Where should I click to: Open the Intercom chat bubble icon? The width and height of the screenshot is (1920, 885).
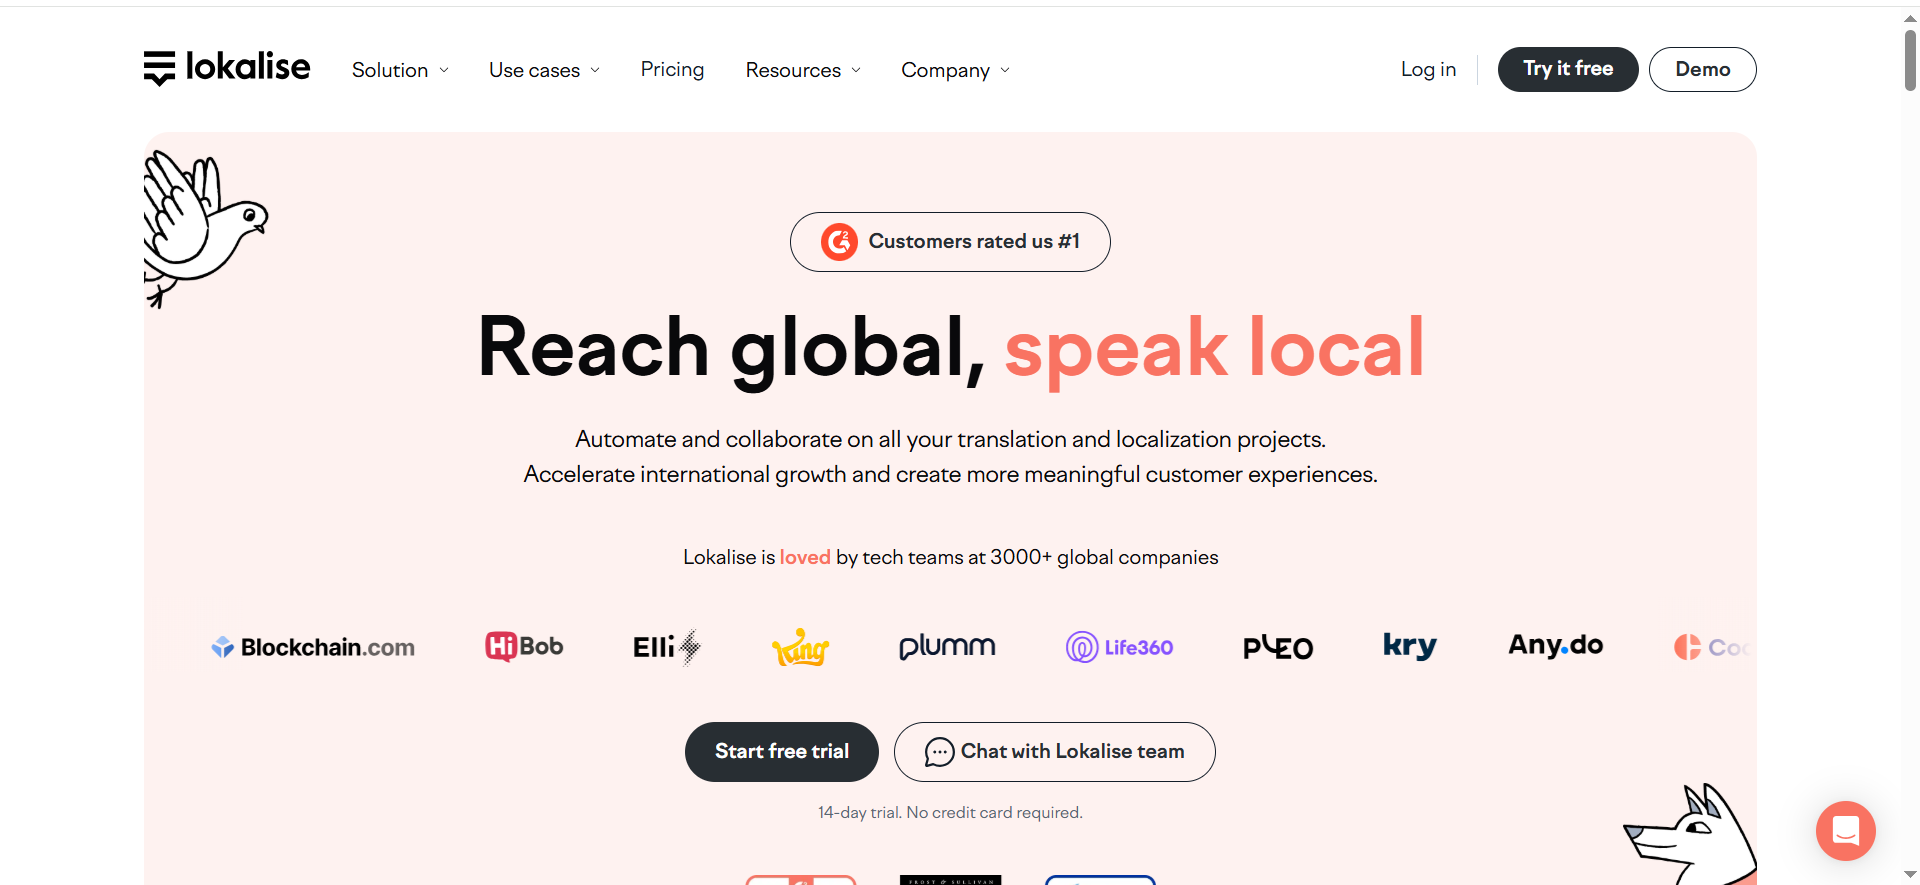pos(1845,830)
